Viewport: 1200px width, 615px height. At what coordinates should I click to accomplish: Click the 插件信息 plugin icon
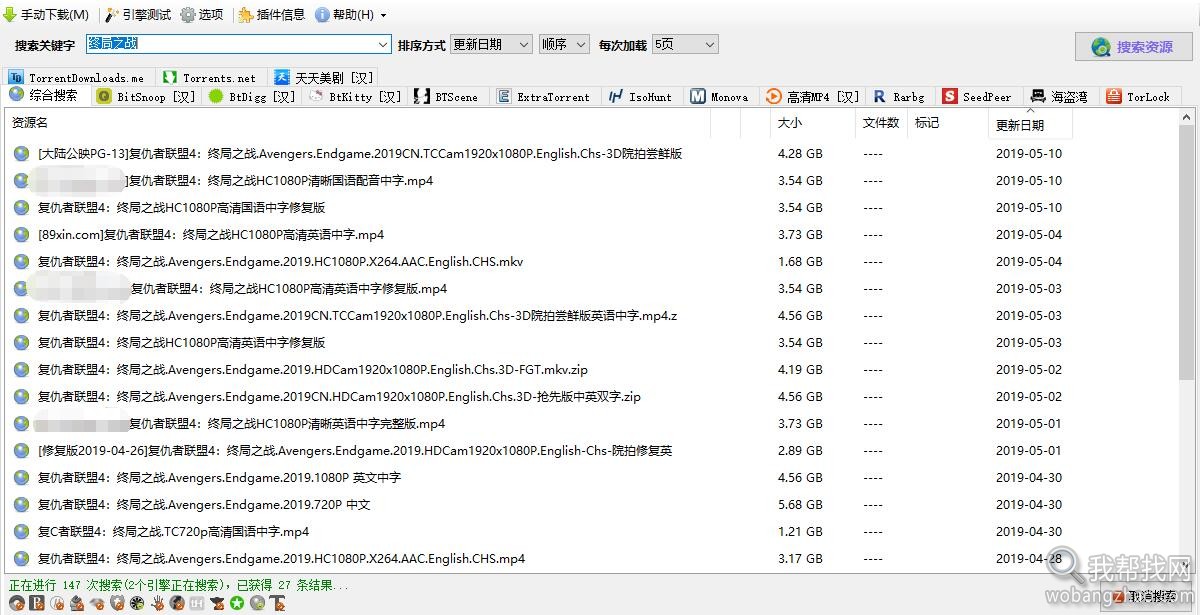coord(246,15)
